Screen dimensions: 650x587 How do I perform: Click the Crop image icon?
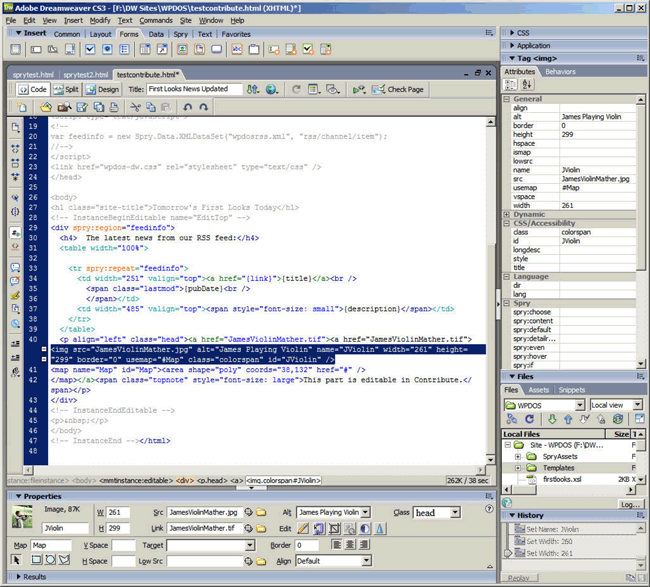334,528
